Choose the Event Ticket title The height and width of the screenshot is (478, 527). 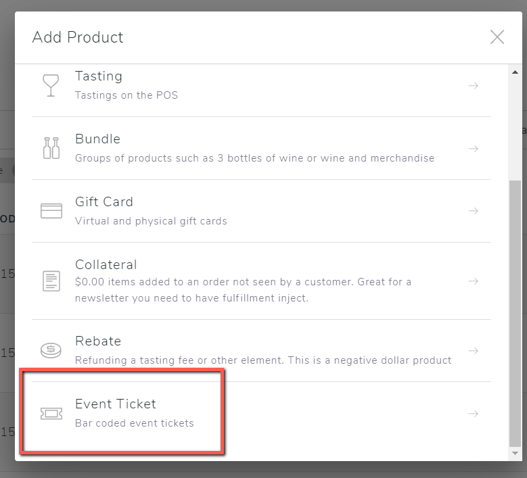point(115,404)
